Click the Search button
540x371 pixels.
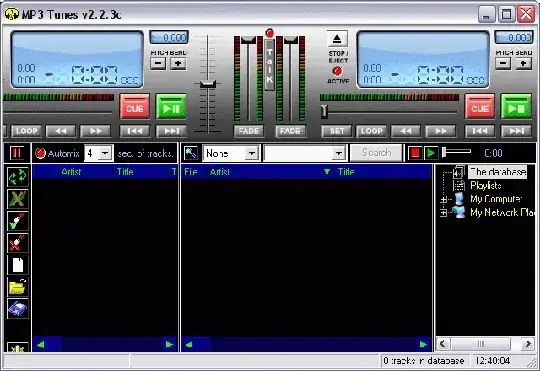click(376, 153)
